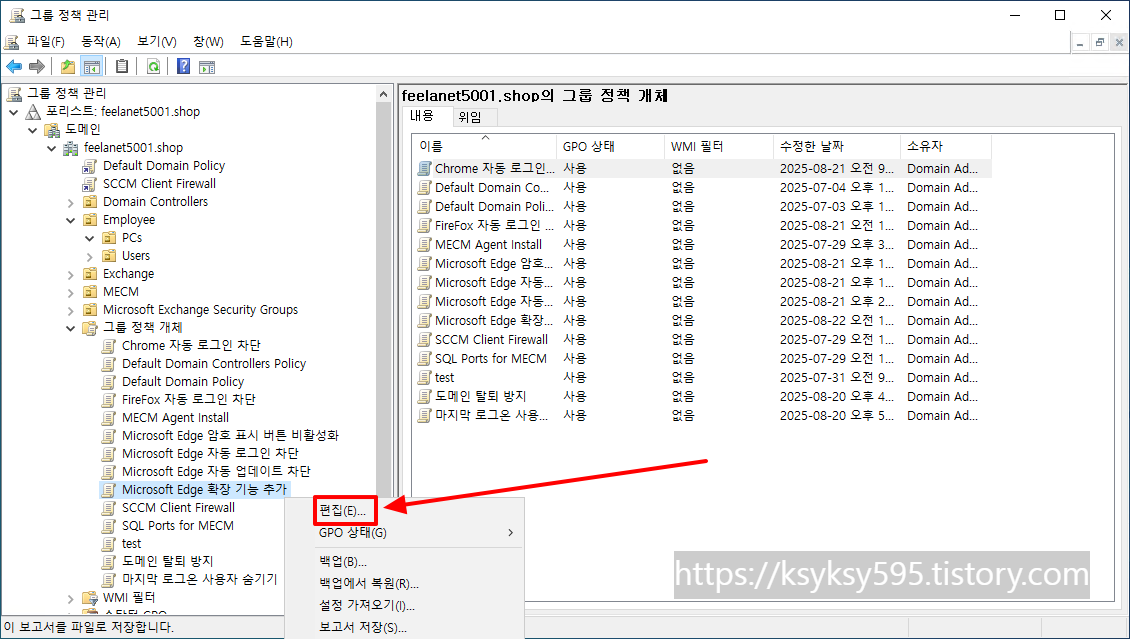
Task: Collapse the feelanet5001.shop domain node
Action: click(x=51, y=148)
